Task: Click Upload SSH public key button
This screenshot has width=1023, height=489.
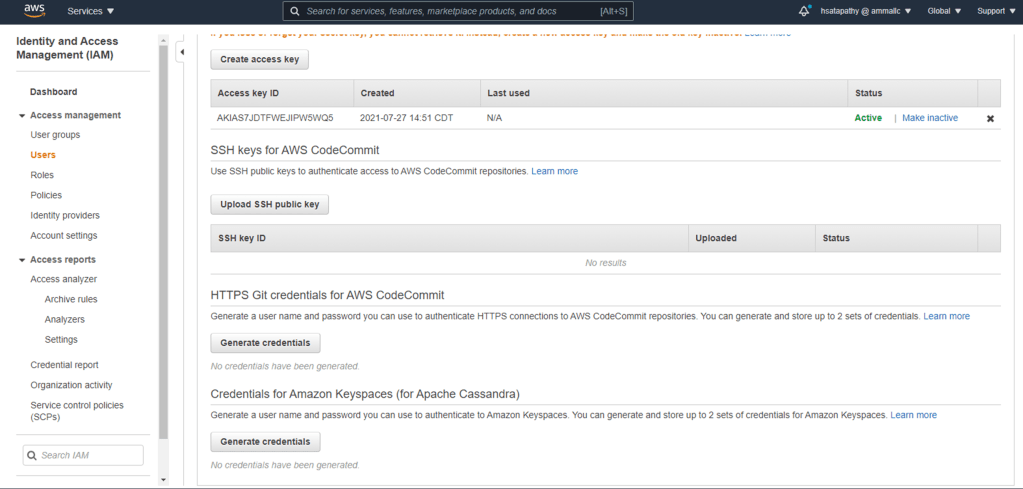Action: click(269, 204)
